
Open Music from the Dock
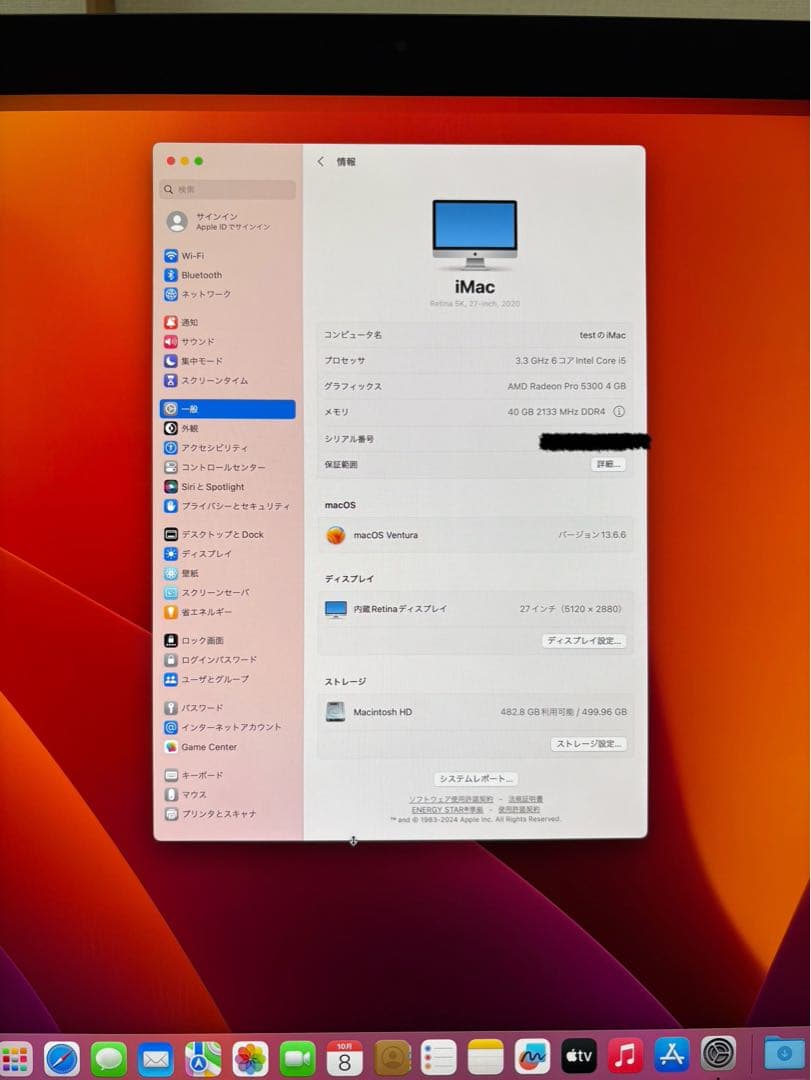point(626,1055)
